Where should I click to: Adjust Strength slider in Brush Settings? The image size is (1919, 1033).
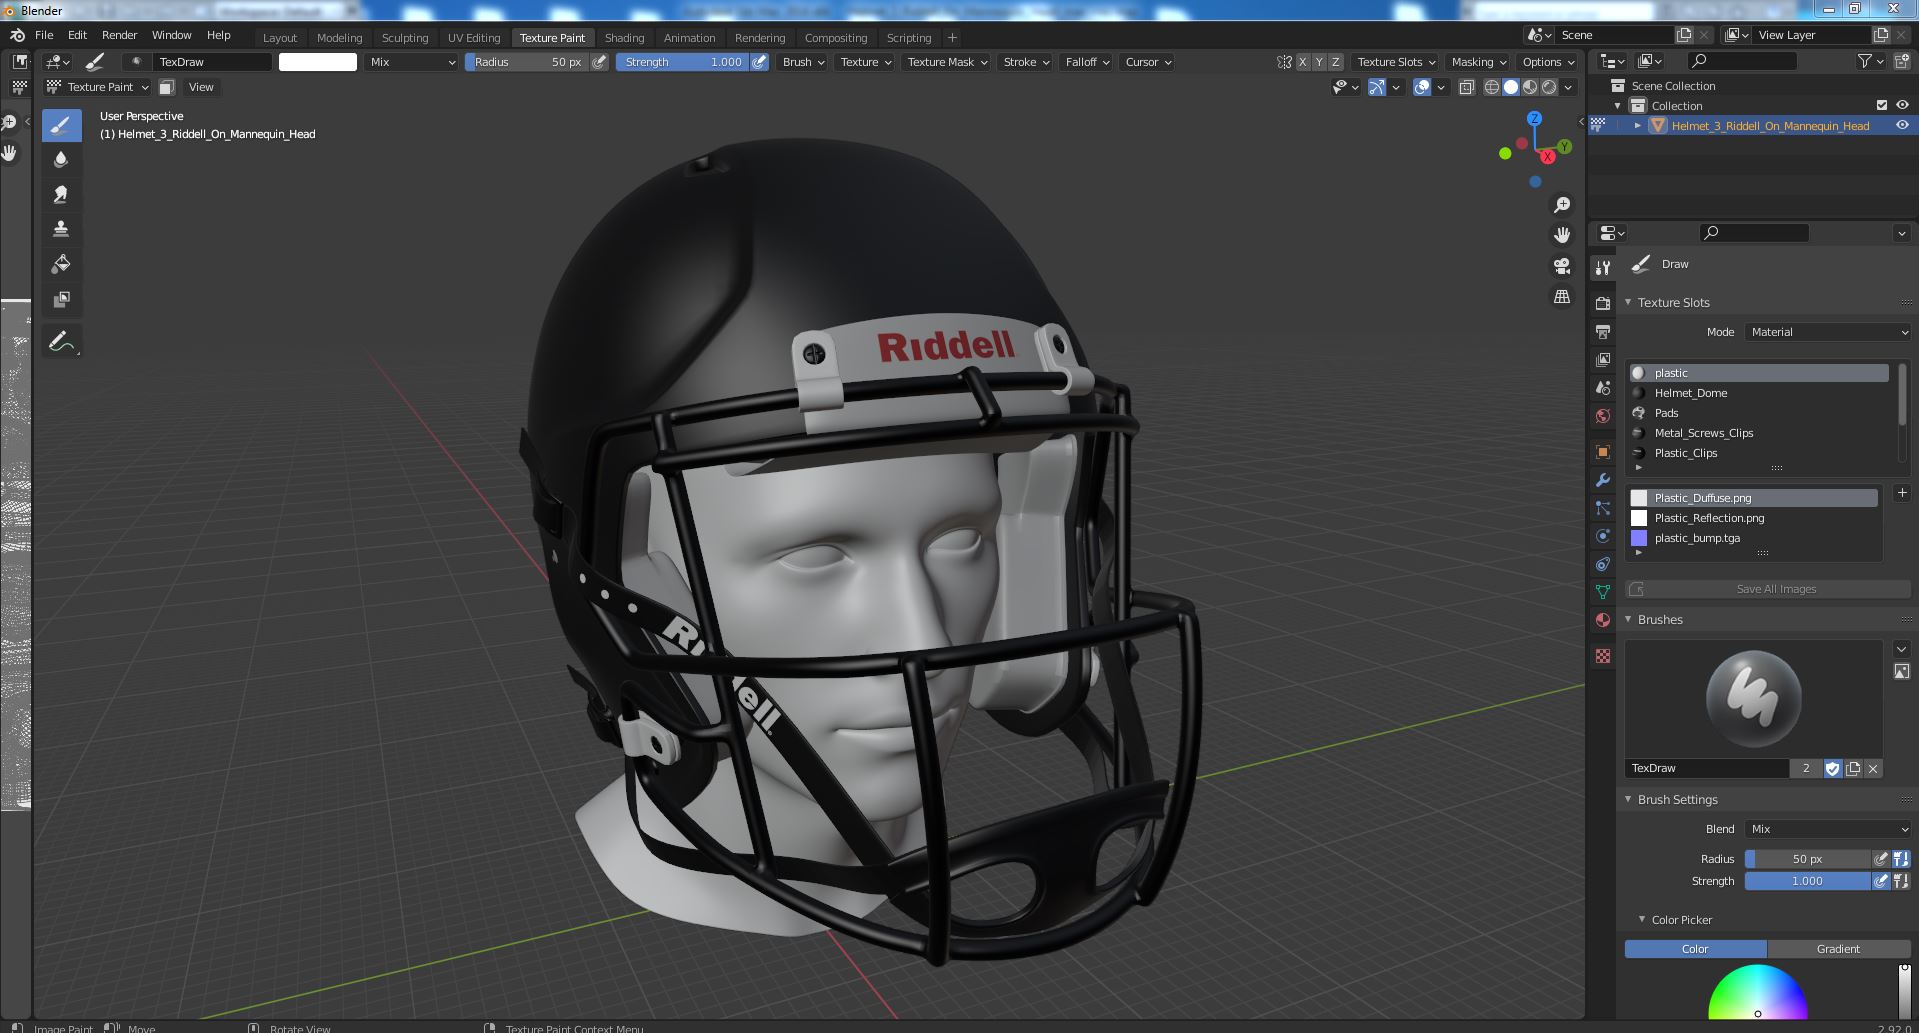(x=1807, y=881)
